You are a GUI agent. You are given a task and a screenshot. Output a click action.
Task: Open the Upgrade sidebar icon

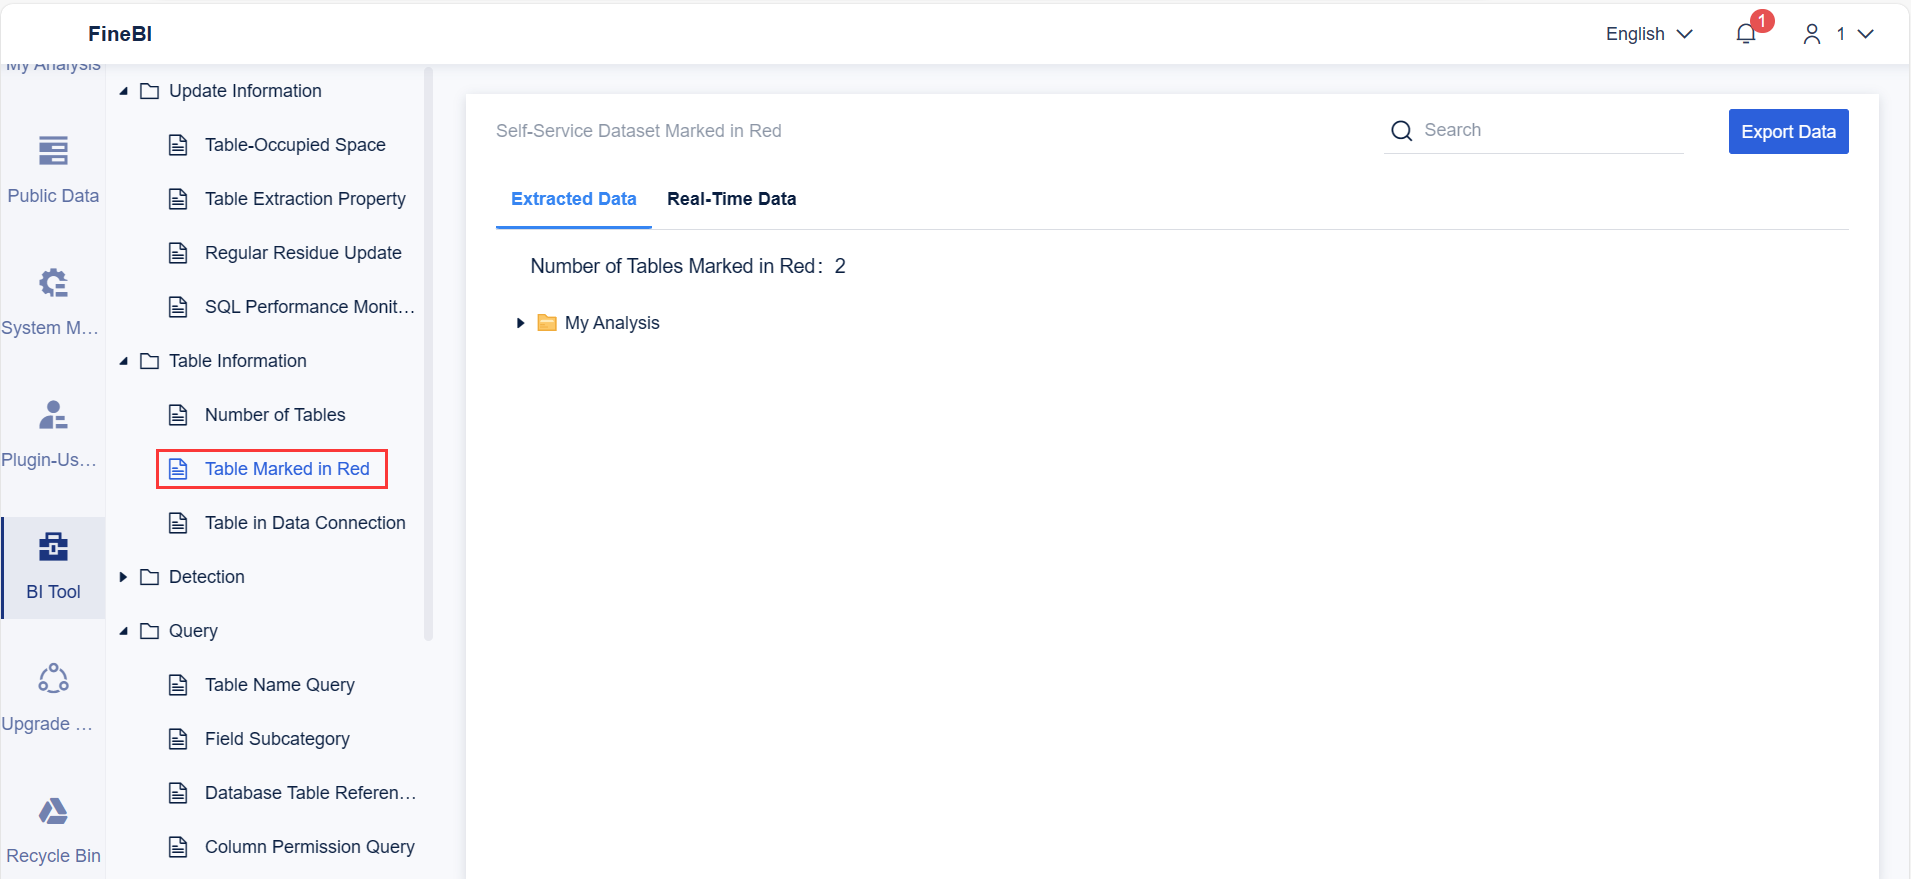[x=53, y=679]
